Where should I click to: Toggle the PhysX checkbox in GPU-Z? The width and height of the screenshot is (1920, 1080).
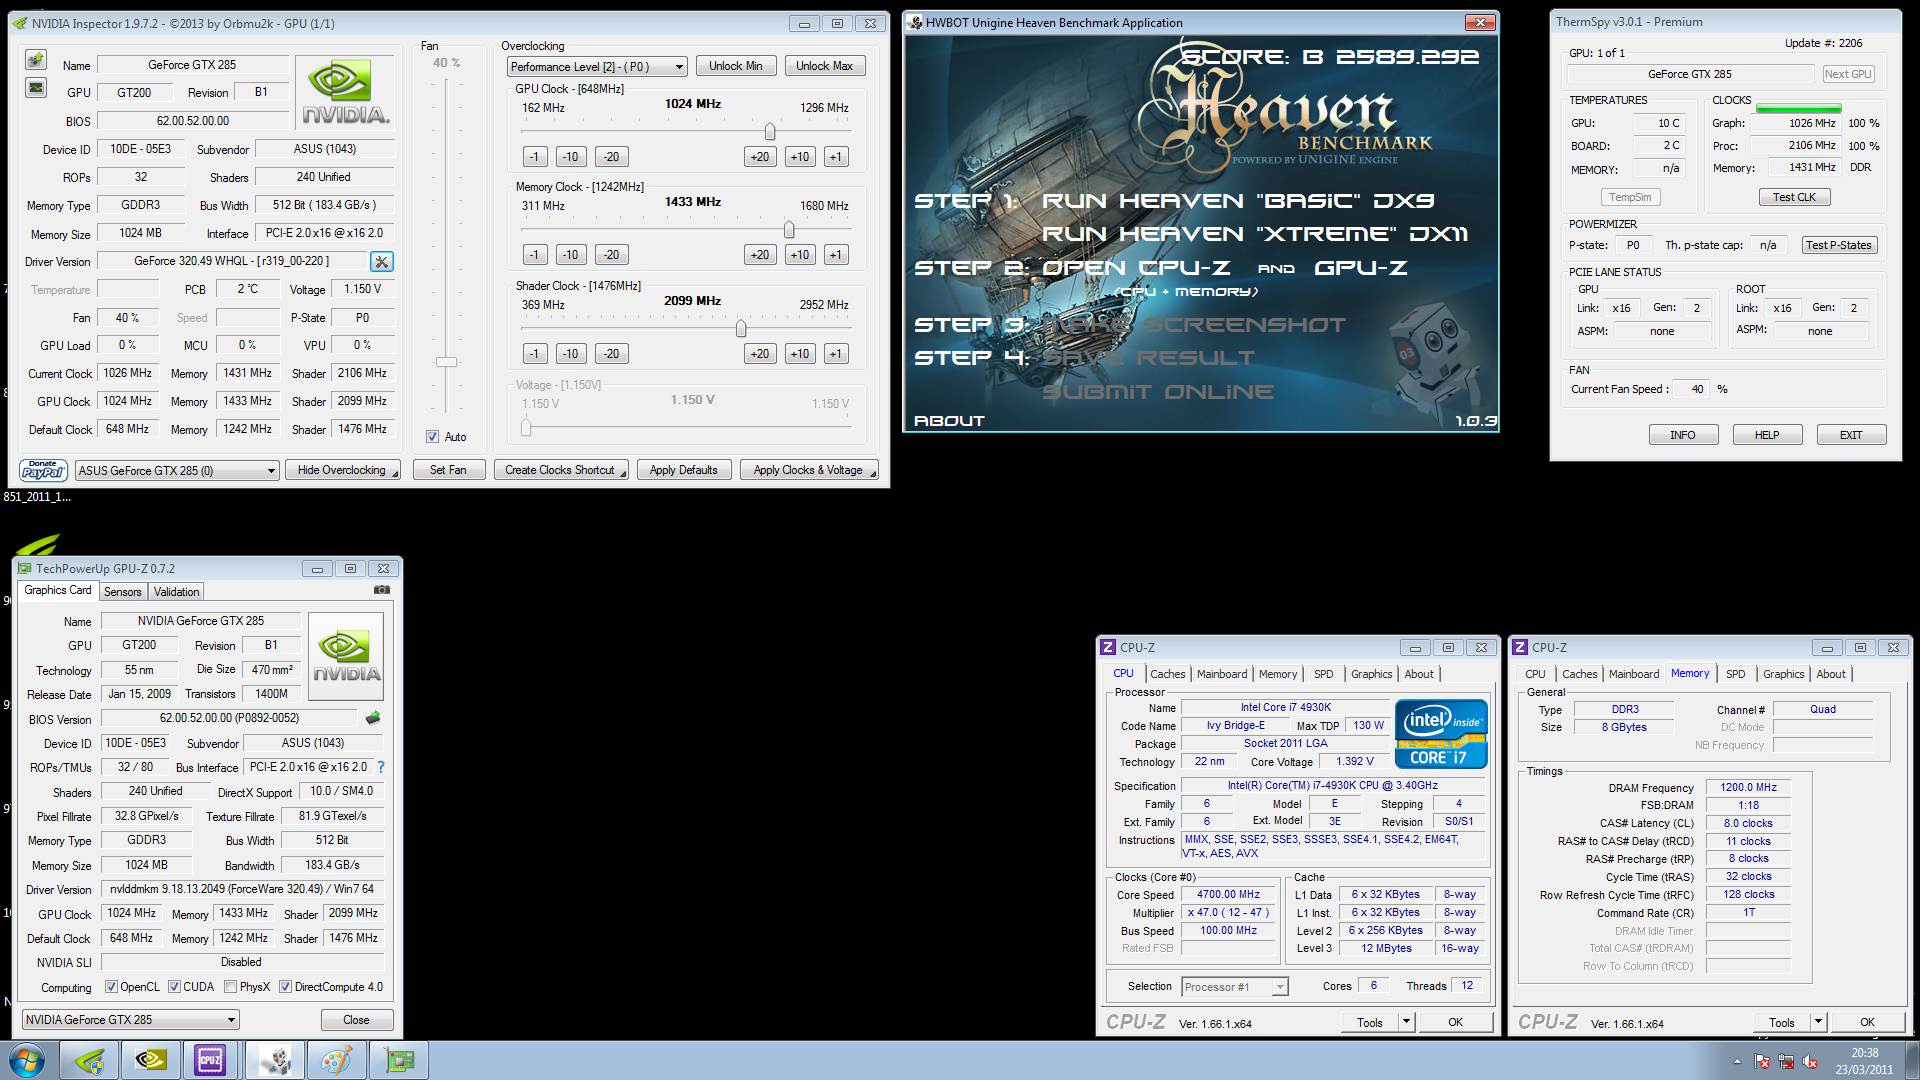click(231, 987)
